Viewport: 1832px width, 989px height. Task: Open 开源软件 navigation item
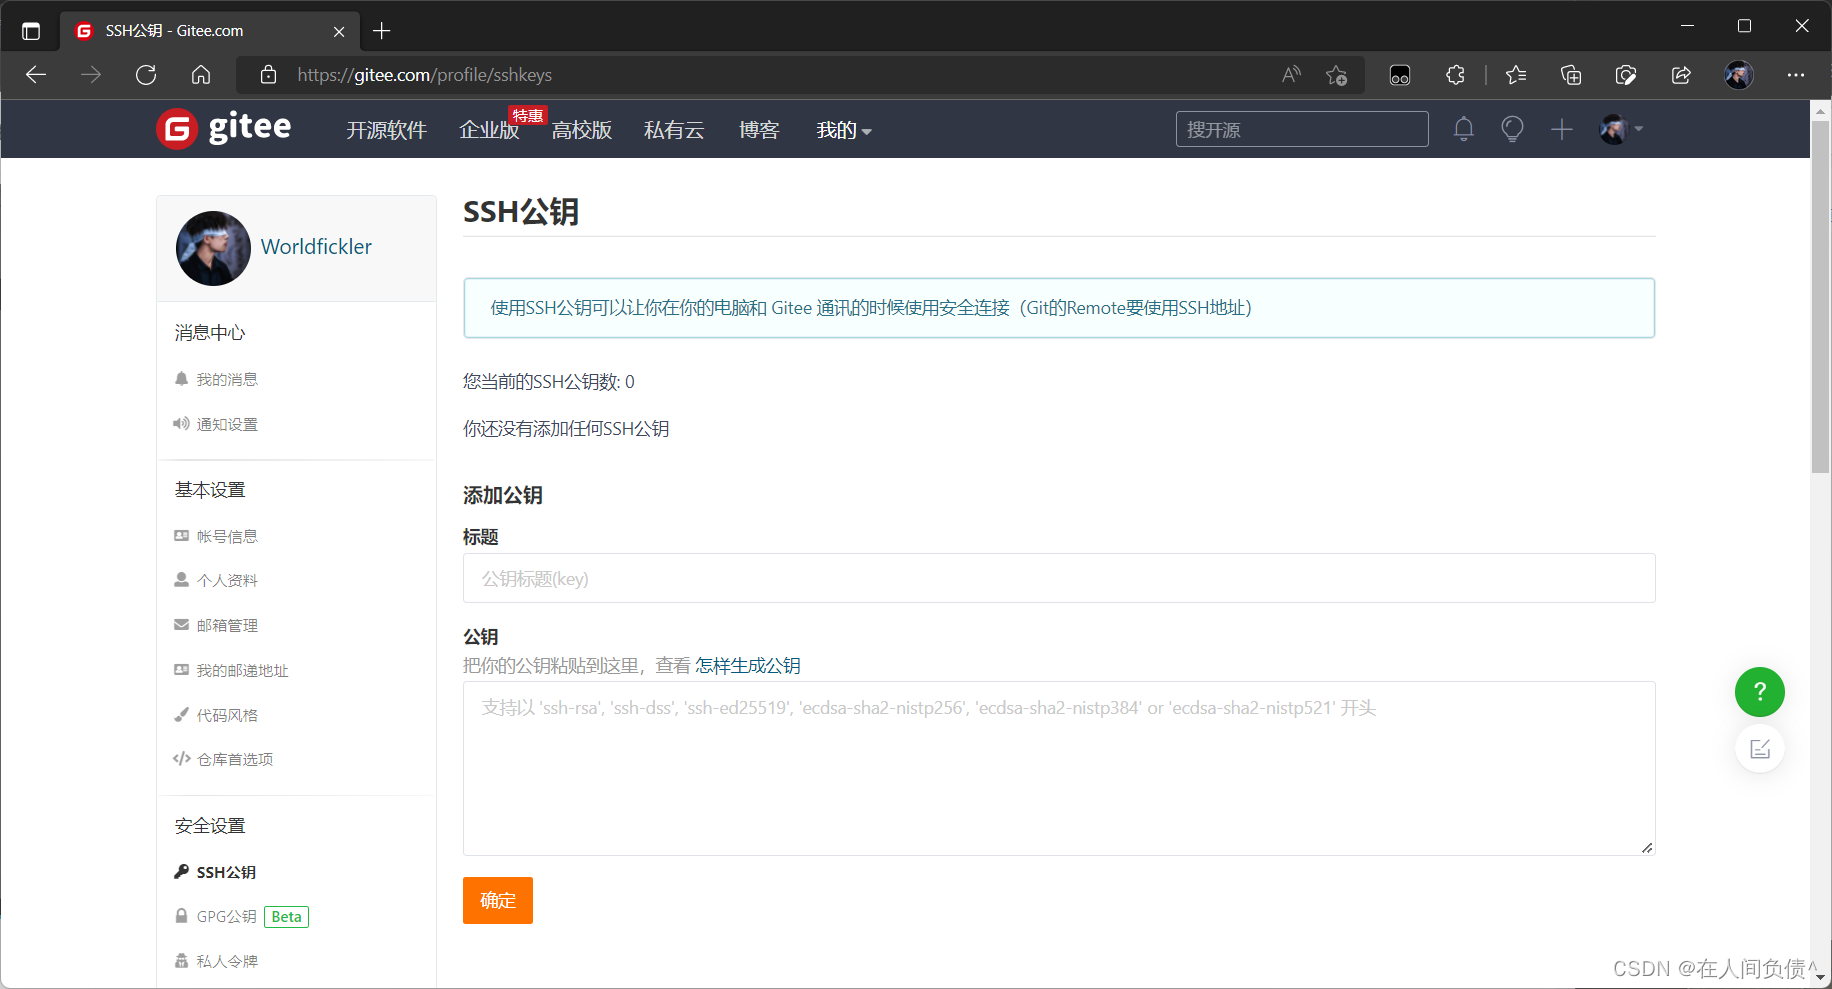386,130
